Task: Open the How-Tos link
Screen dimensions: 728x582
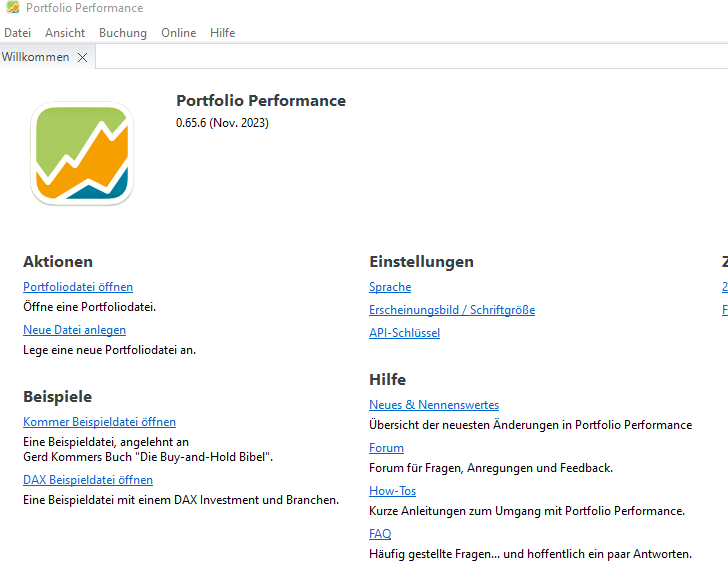Action: coord(392,491)
